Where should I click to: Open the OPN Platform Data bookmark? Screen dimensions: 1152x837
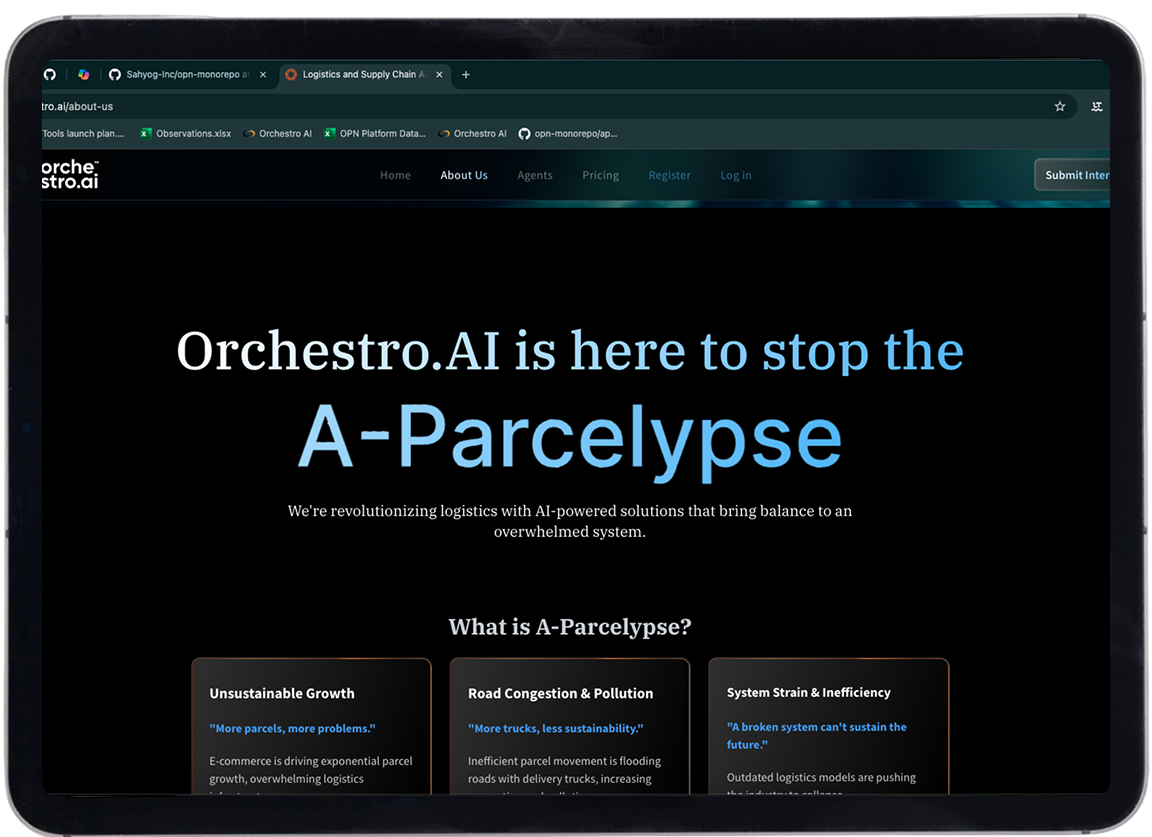[x=375, y=134]
